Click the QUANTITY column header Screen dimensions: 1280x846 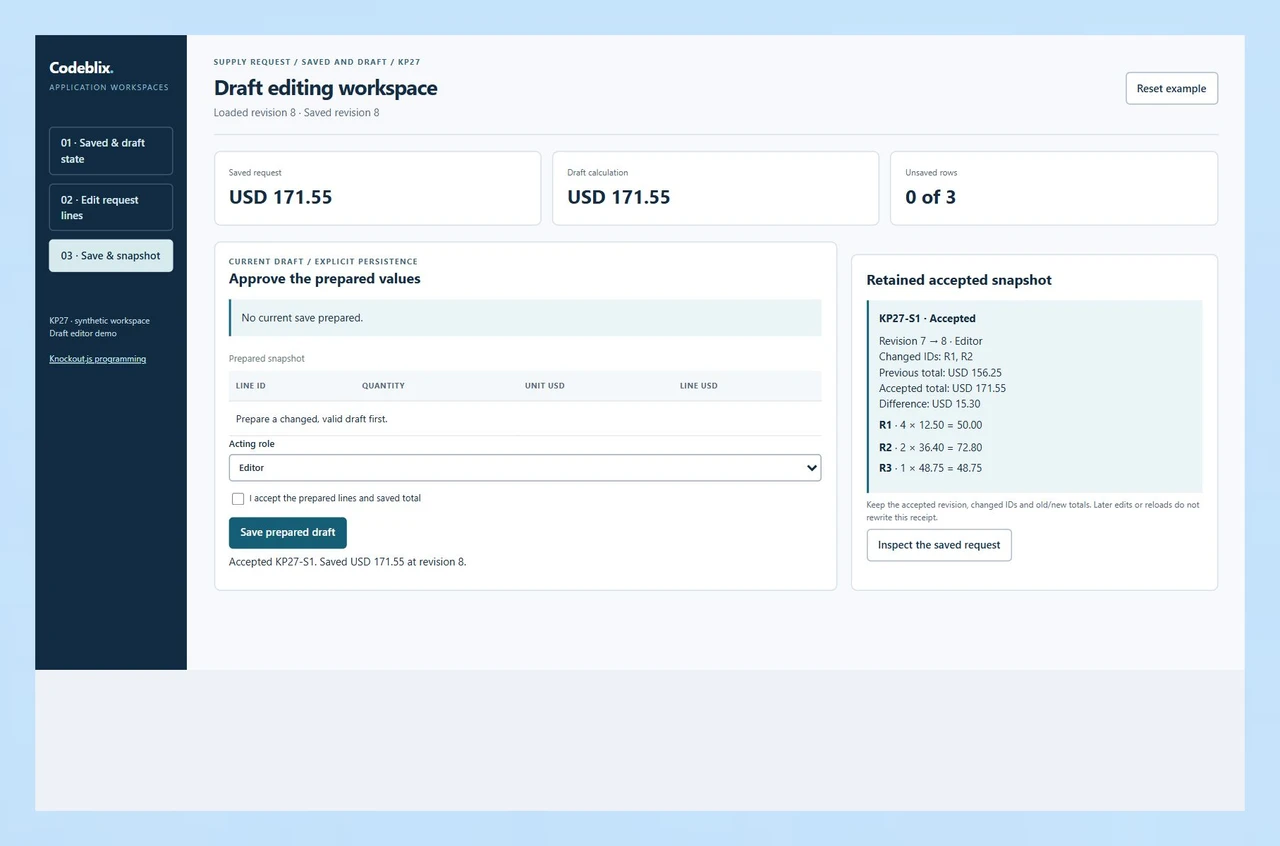383,386
